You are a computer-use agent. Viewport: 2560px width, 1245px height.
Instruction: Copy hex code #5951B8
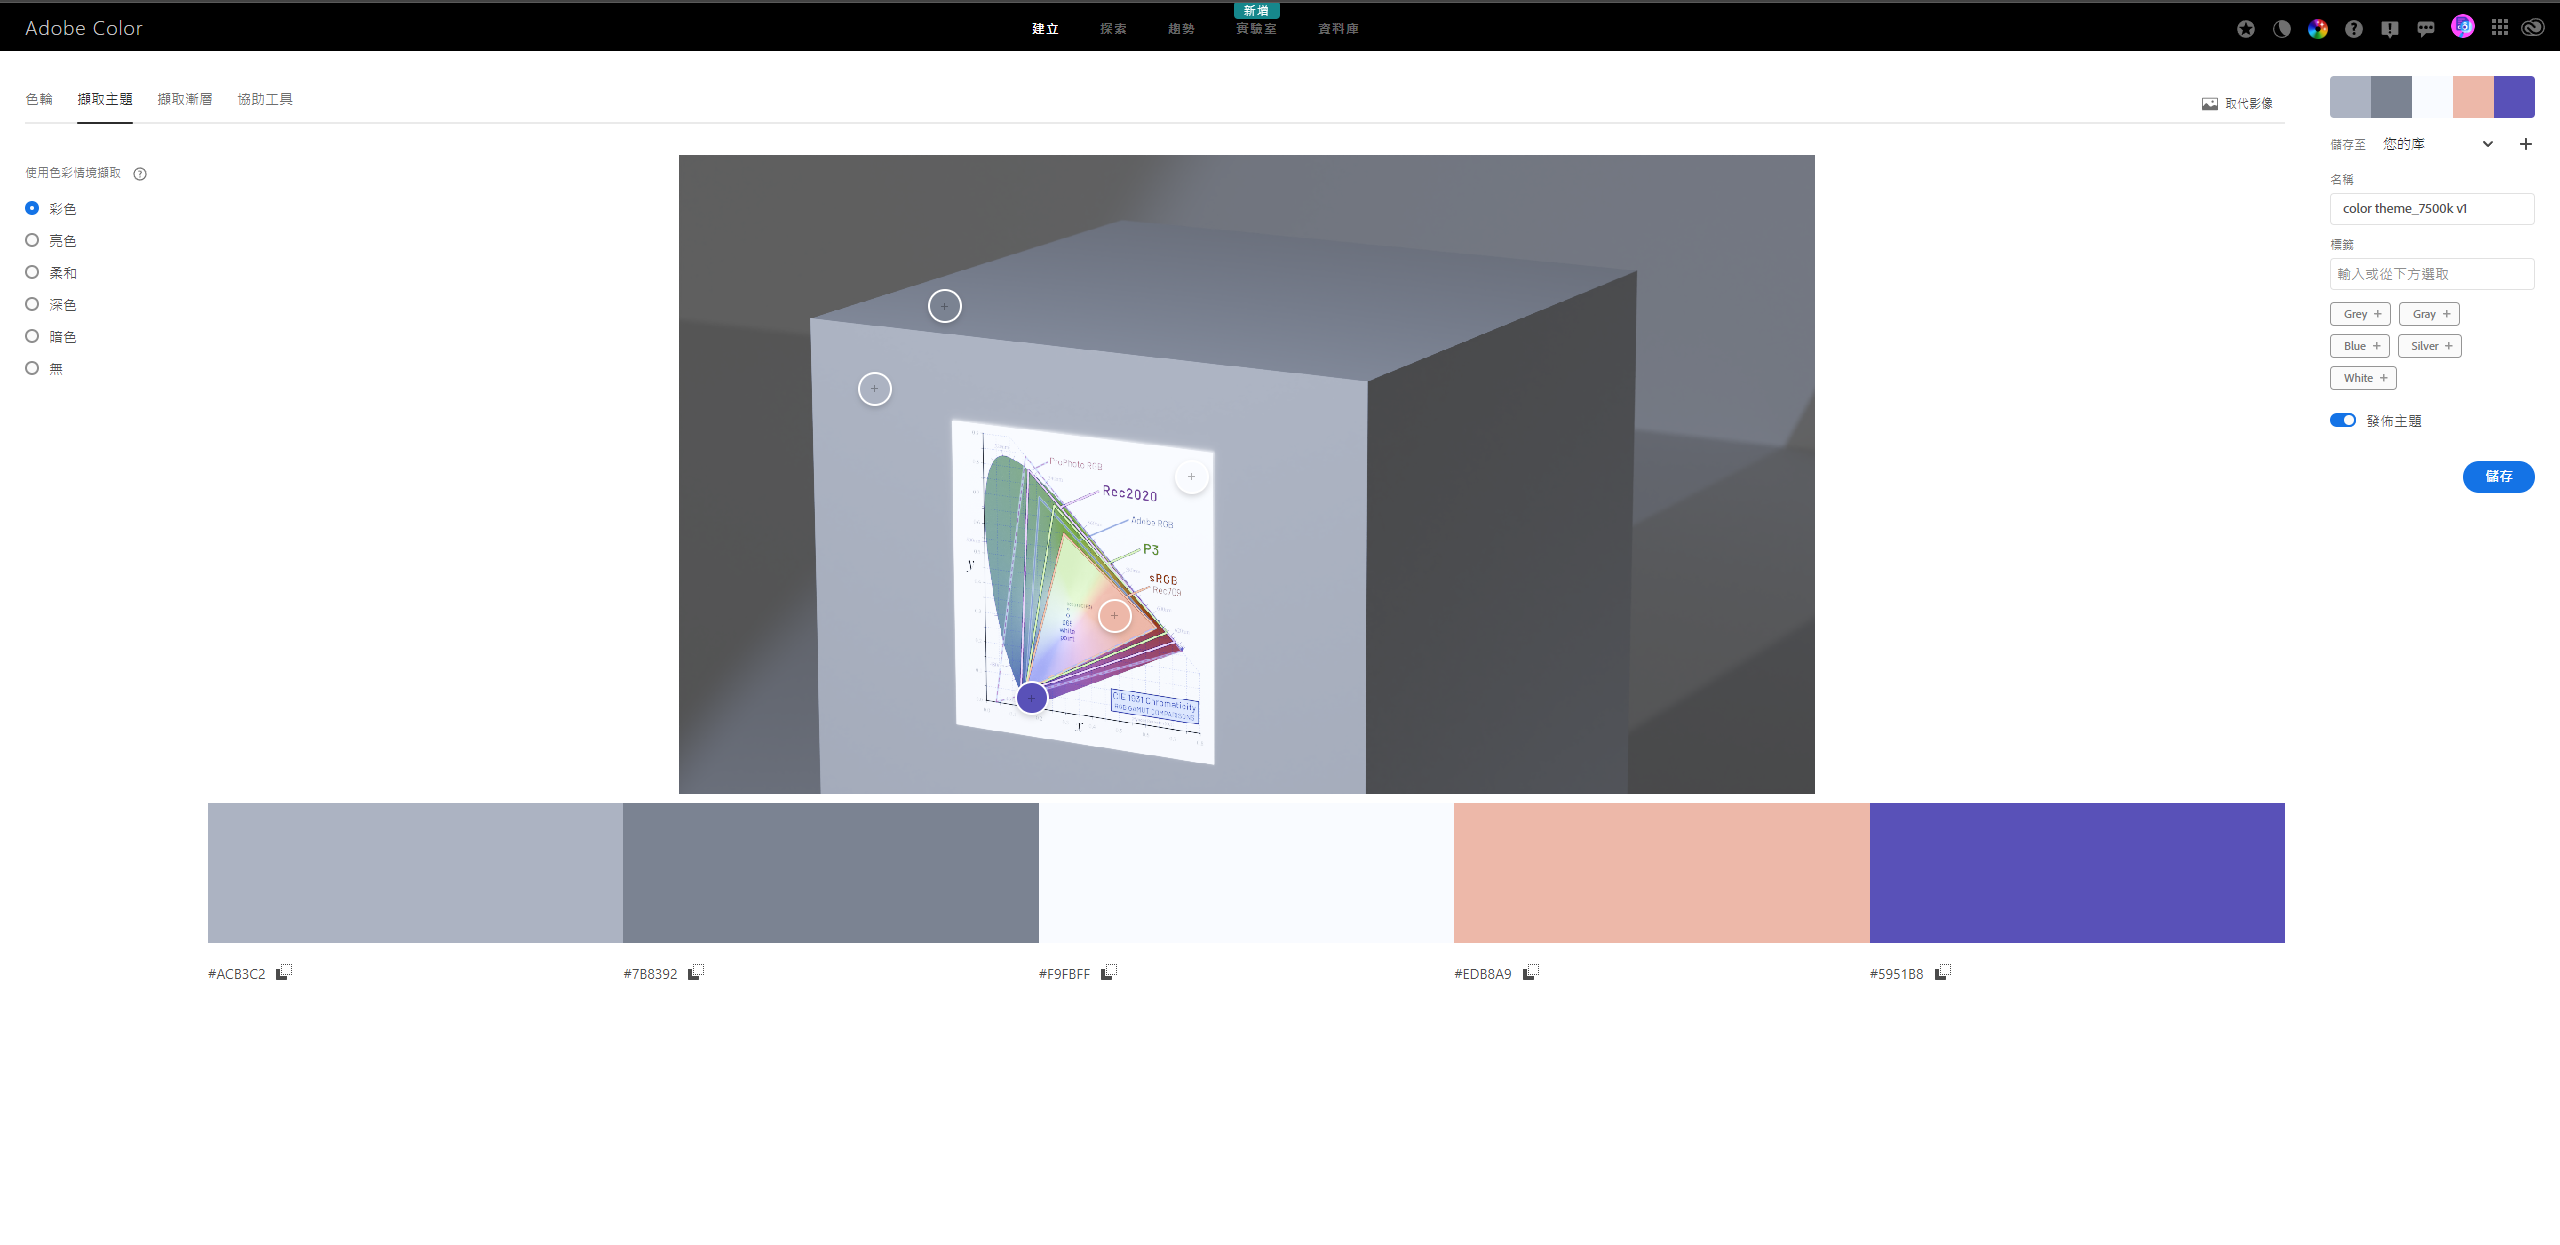tap(1943, 972)
